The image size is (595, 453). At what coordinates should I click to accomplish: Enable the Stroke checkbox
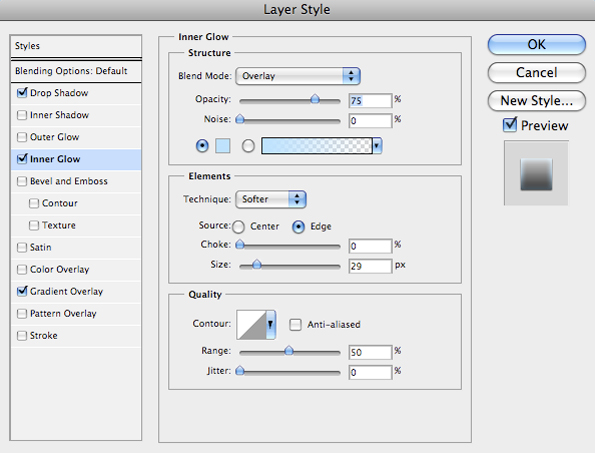tap(22, 336)
